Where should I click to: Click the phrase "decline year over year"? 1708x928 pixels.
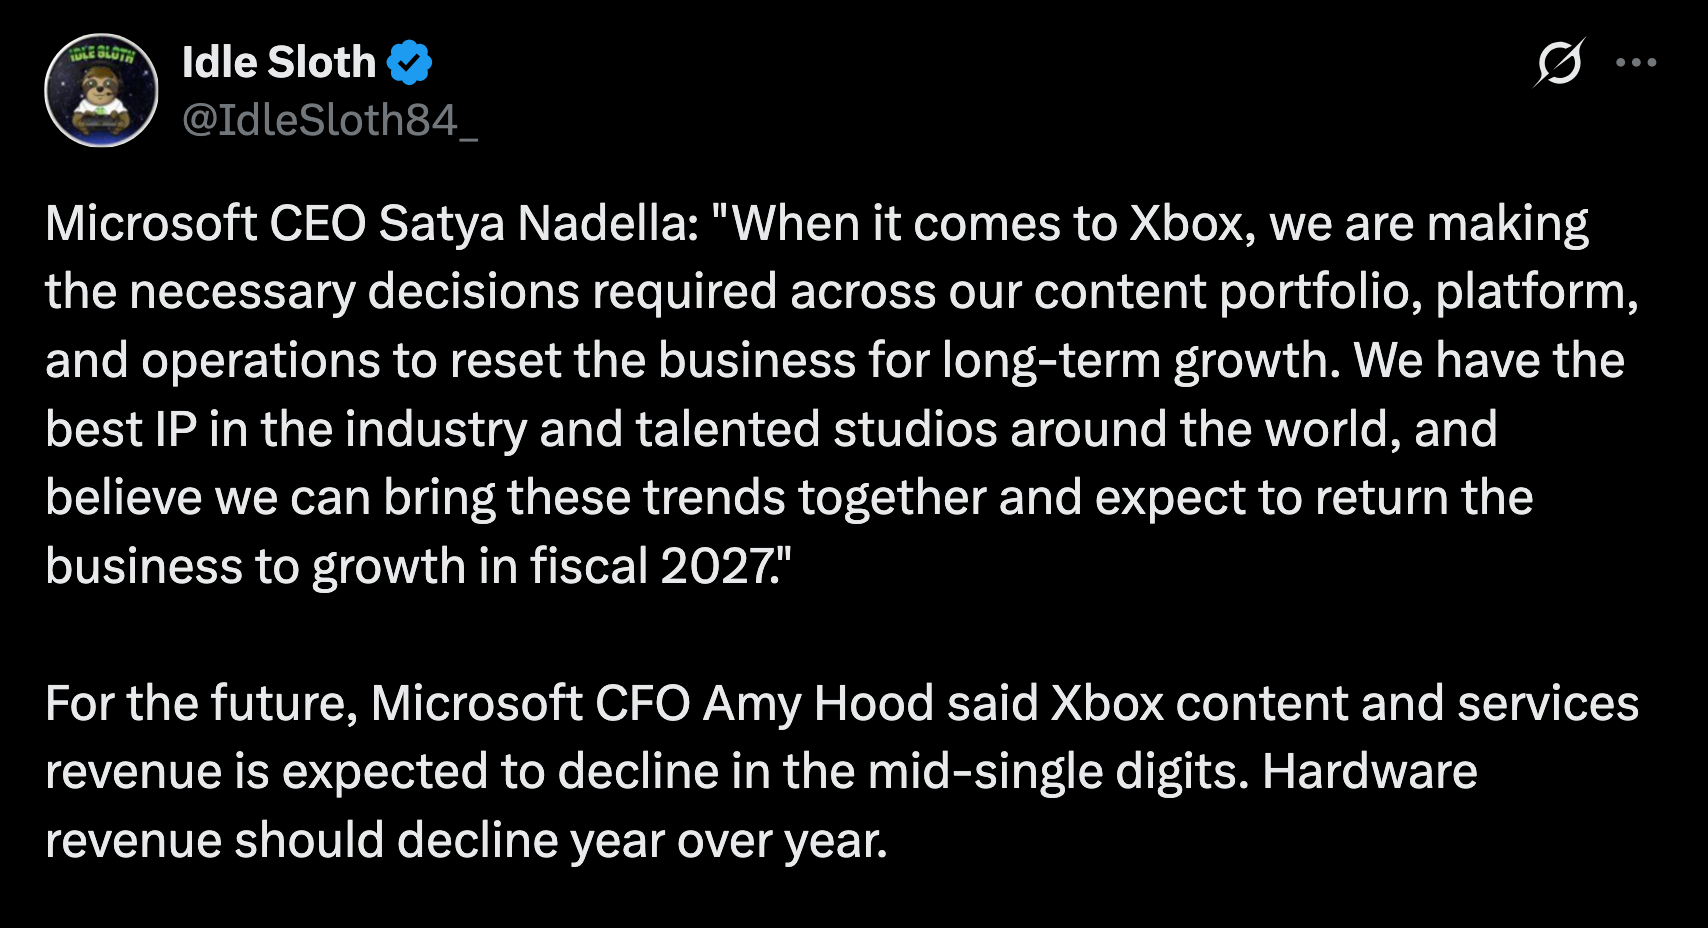pos(642,840)
